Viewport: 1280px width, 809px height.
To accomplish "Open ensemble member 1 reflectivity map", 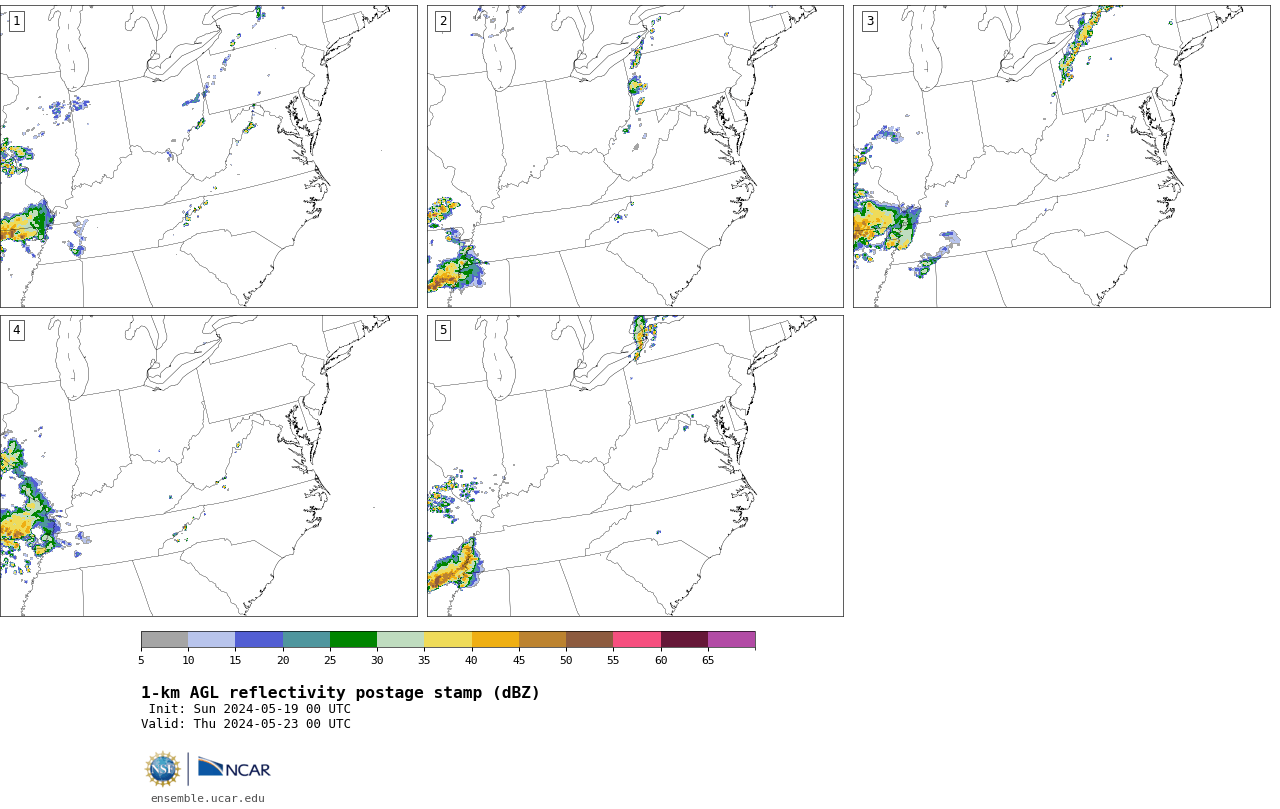I will 208,156.
